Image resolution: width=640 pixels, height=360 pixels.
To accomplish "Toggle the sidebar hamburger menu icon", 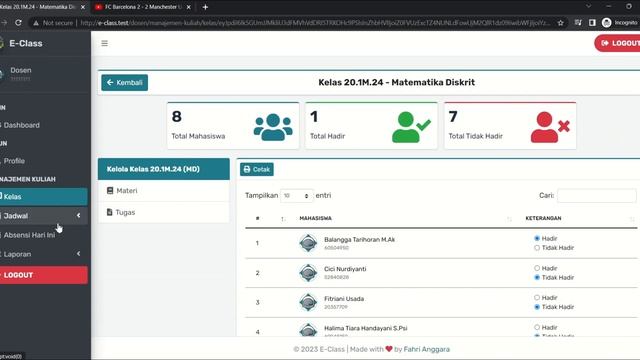I will (104, 43).
